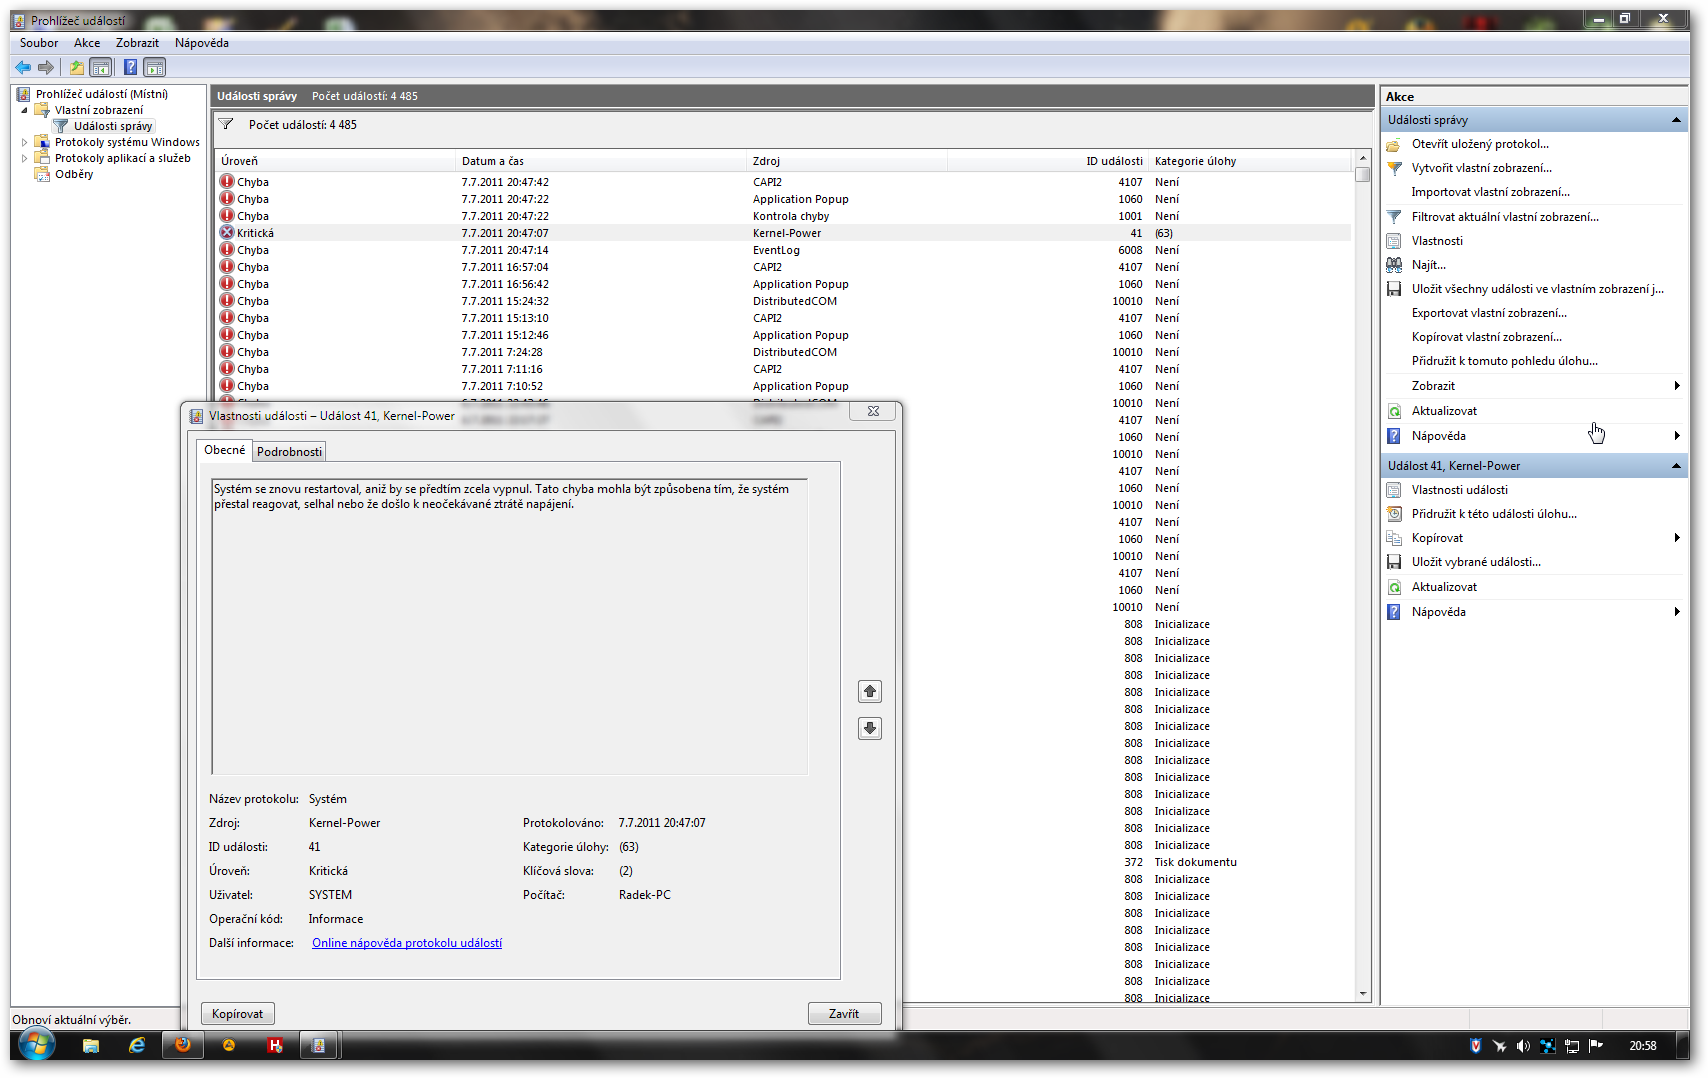Click Přidružit k této události úlohu
This screenshot has height=1078, width=1708.
1494,514
